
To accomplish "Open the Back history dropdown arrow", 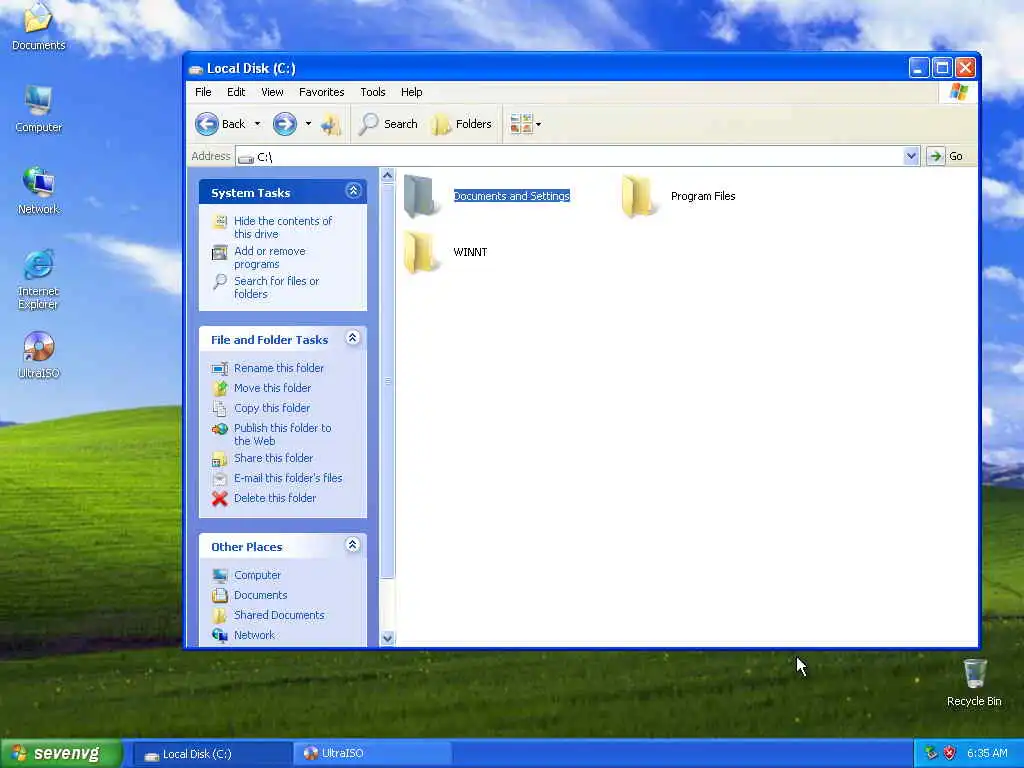I will (x=257, y=124).
